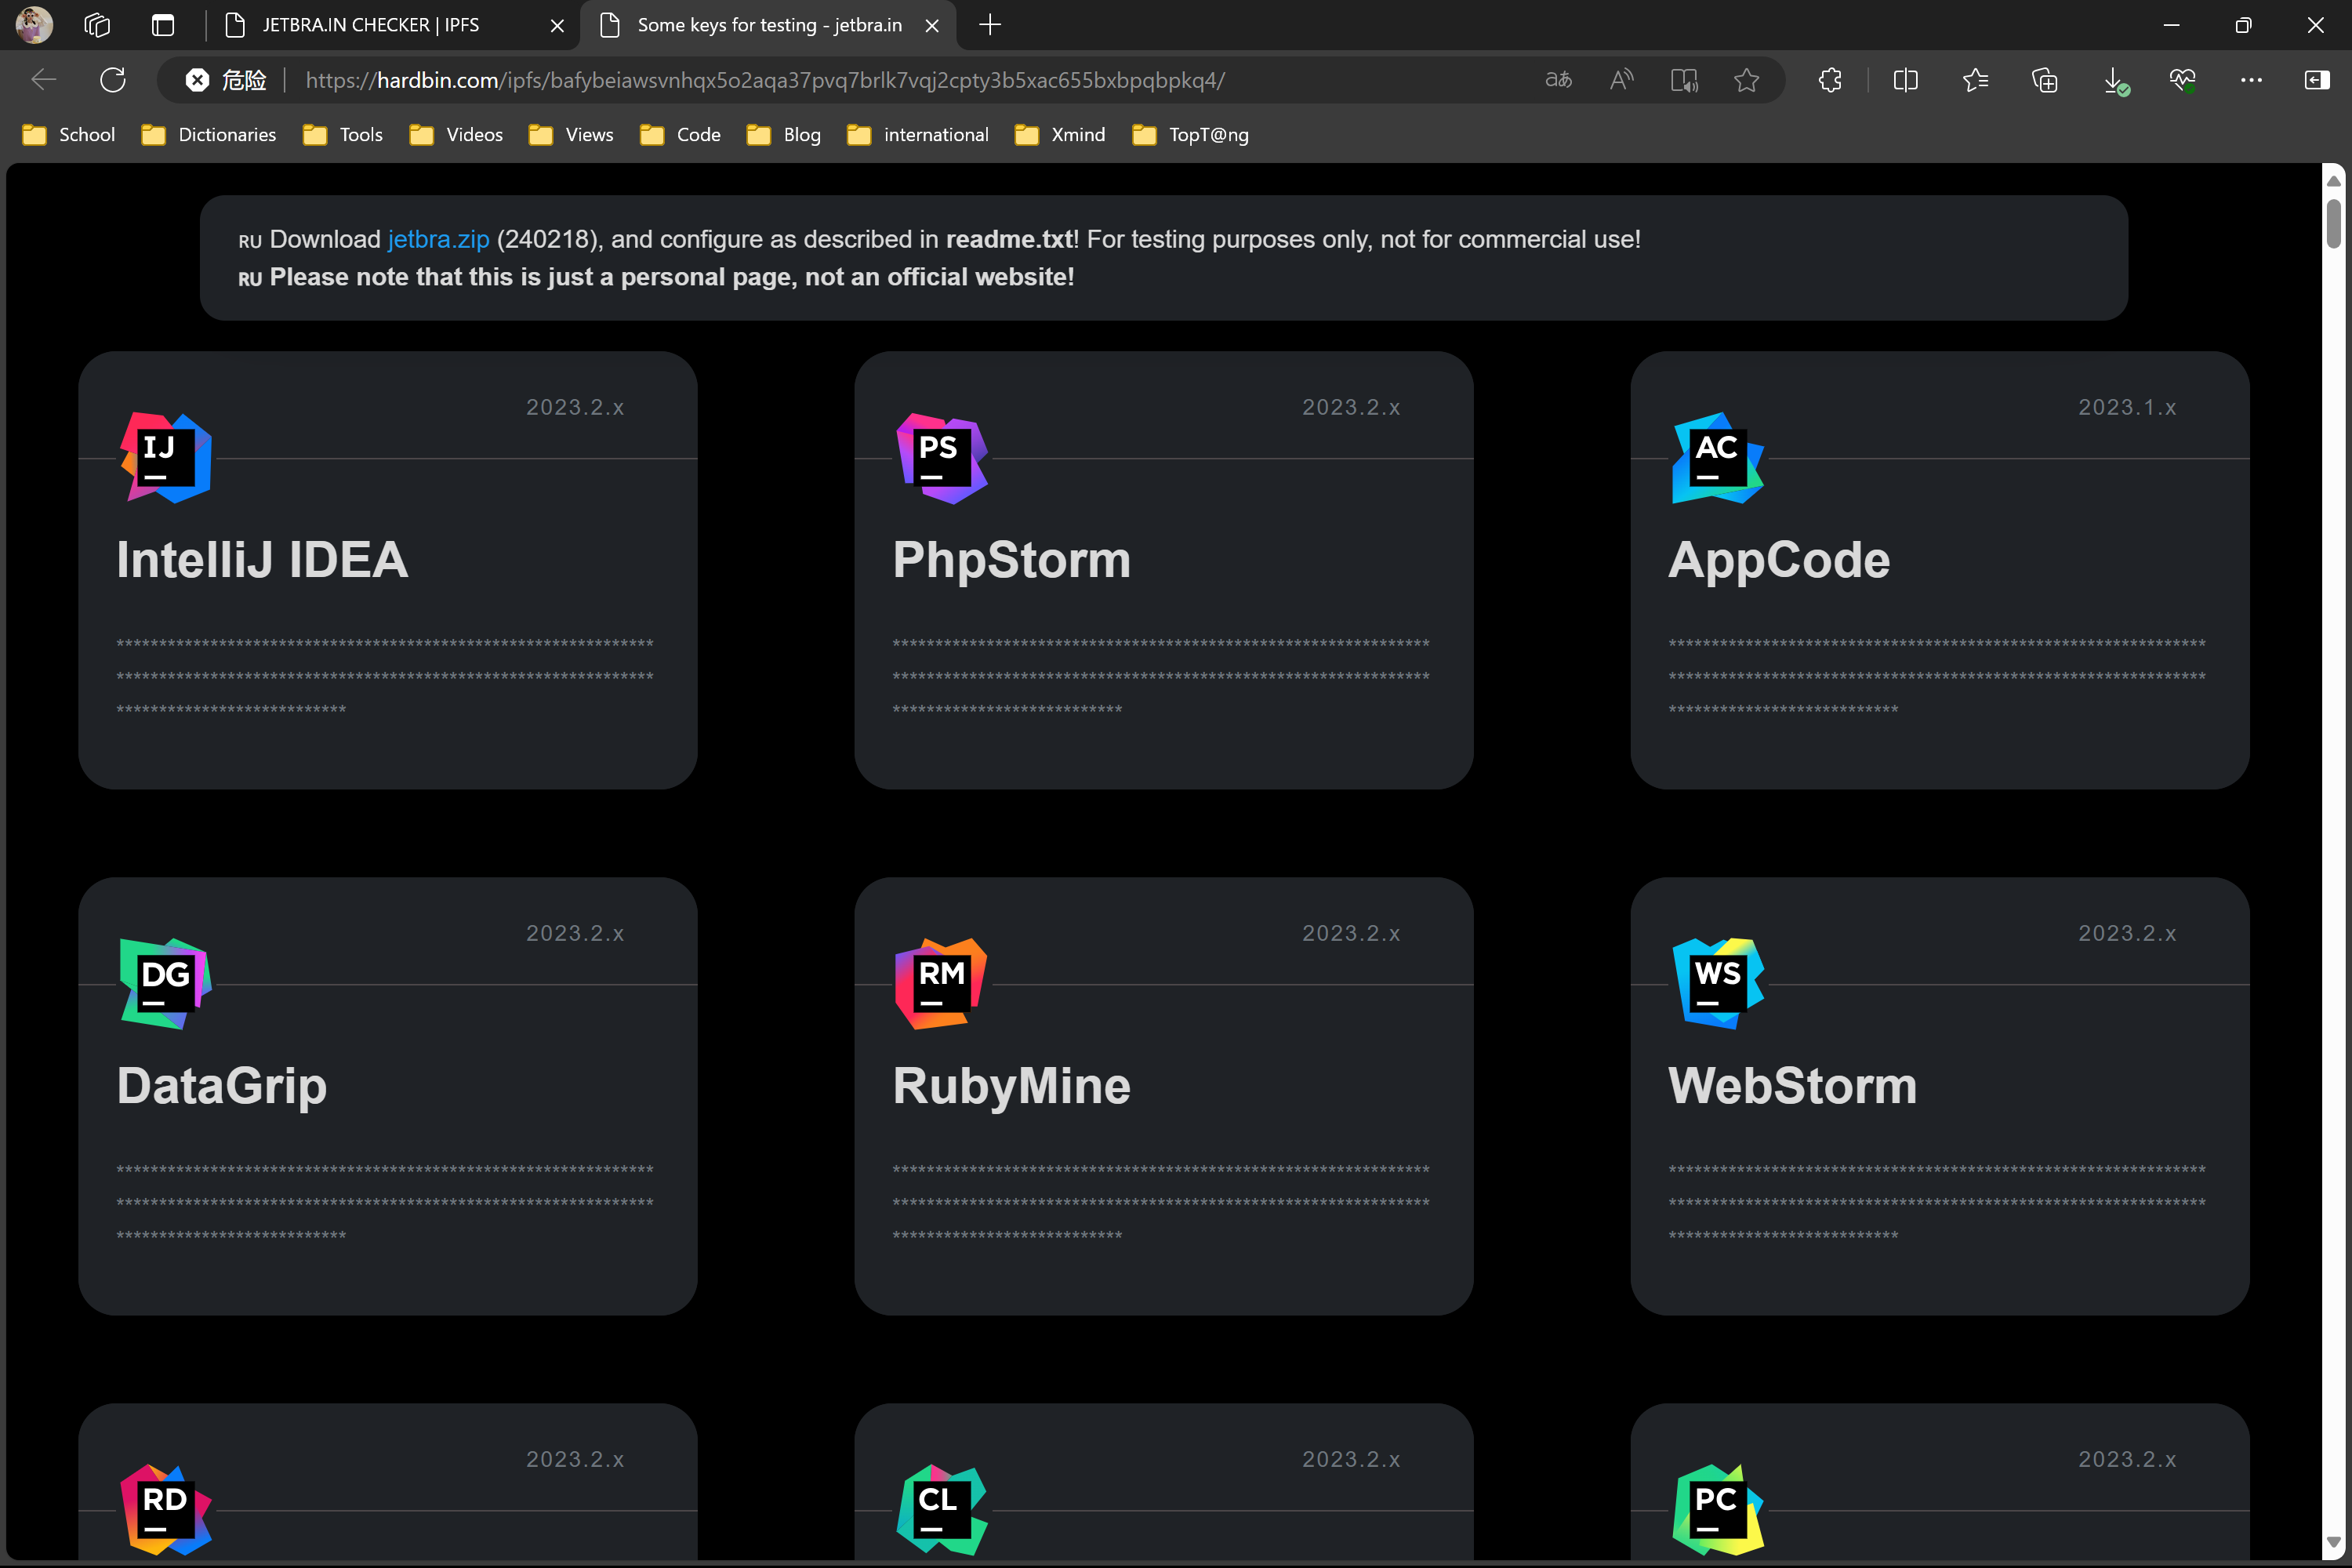Toggle the split screen icon

(x=1906, y=80)
